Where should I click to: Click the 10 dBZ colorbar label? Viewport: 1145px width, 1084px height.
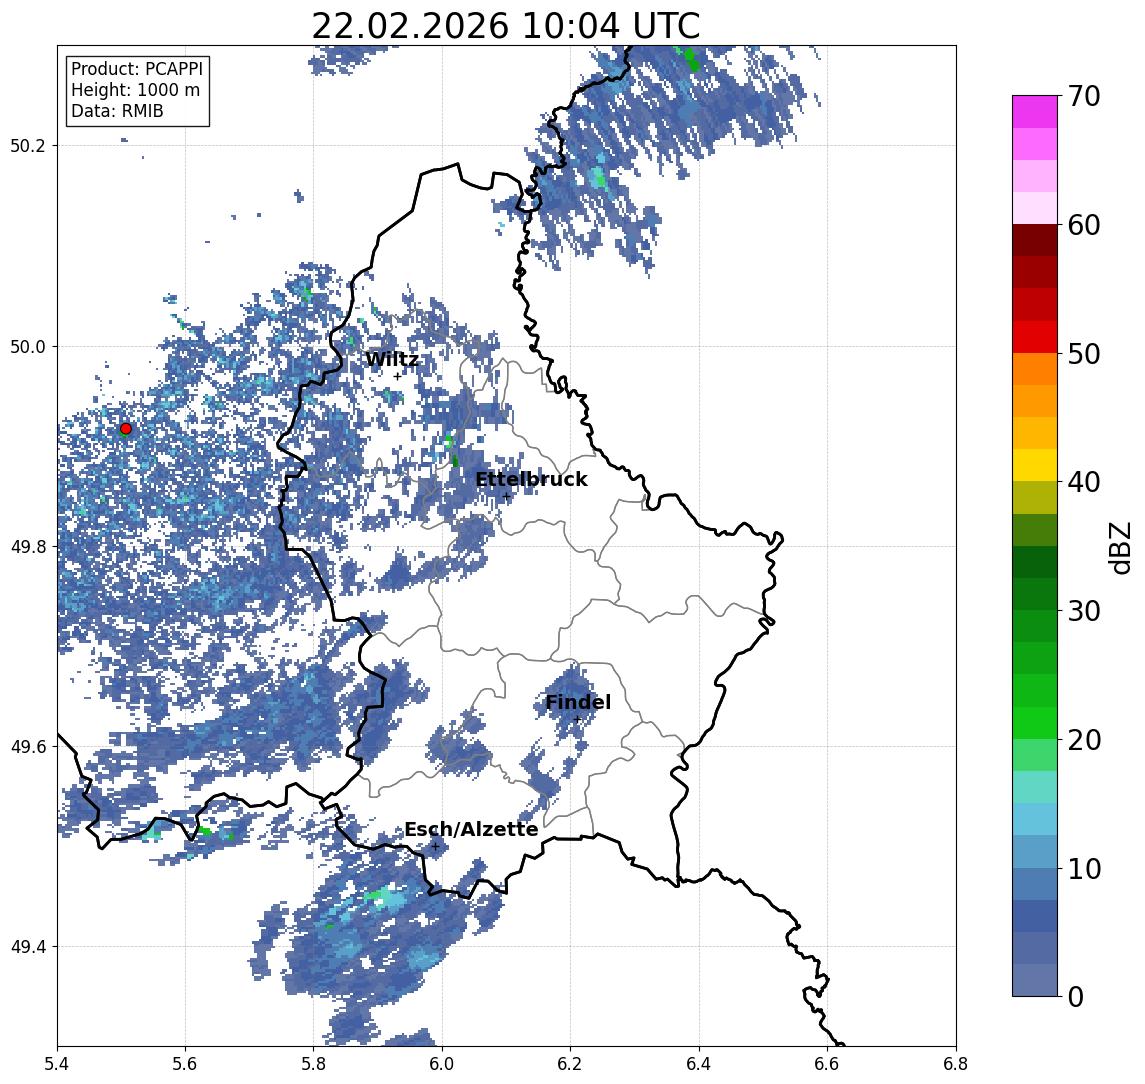(x=1084, y=868)
